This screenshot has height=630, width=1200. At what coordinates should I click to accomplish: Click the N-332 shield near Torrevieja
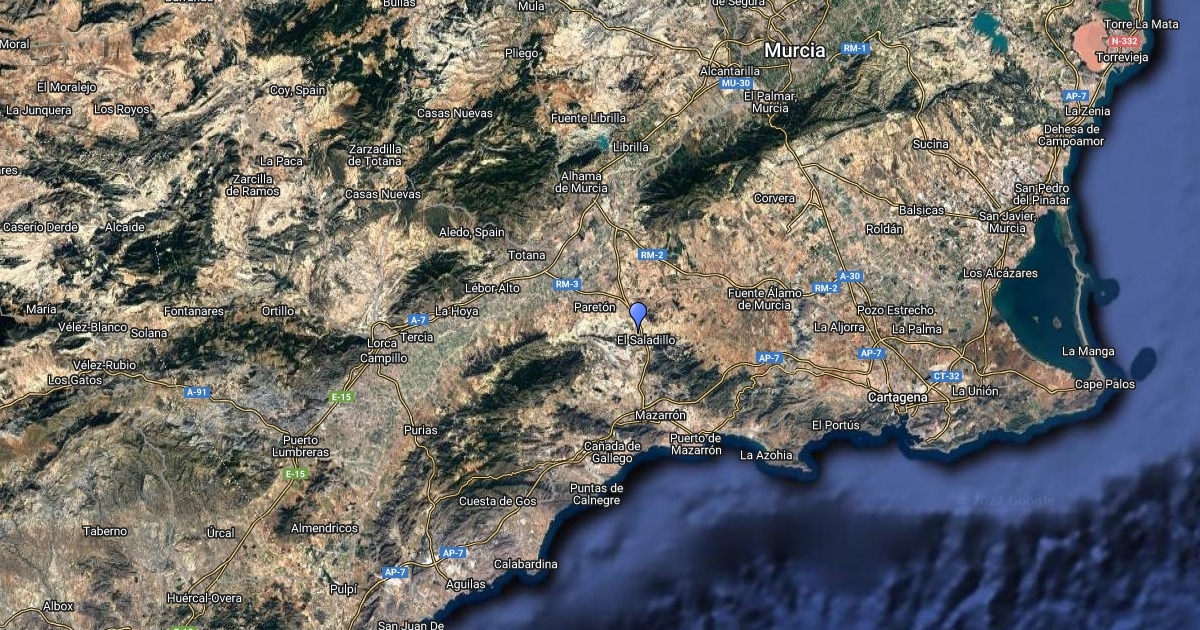(1122, 40)
